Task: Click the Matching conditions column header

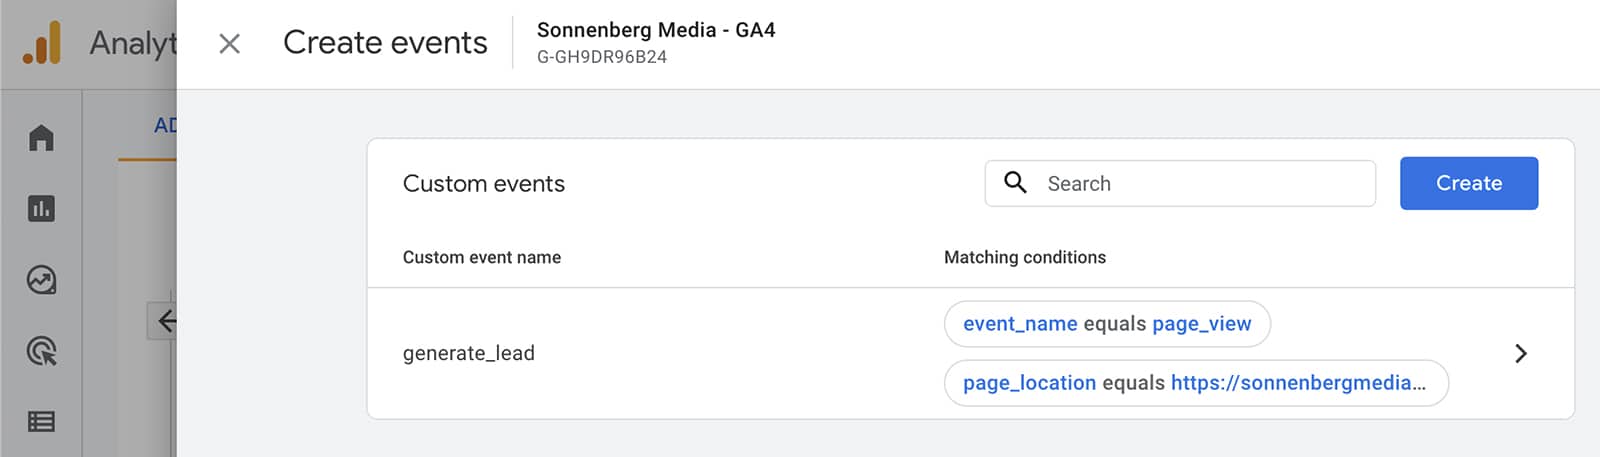Action: click(1025, 257)
